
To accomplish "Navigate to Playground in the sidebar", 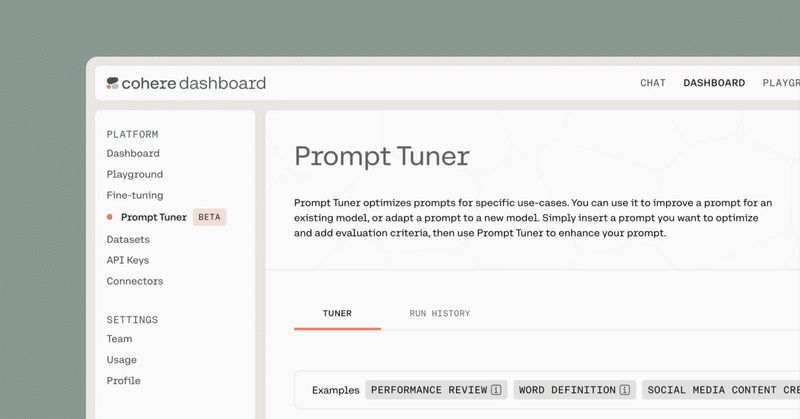I will 135,175.
